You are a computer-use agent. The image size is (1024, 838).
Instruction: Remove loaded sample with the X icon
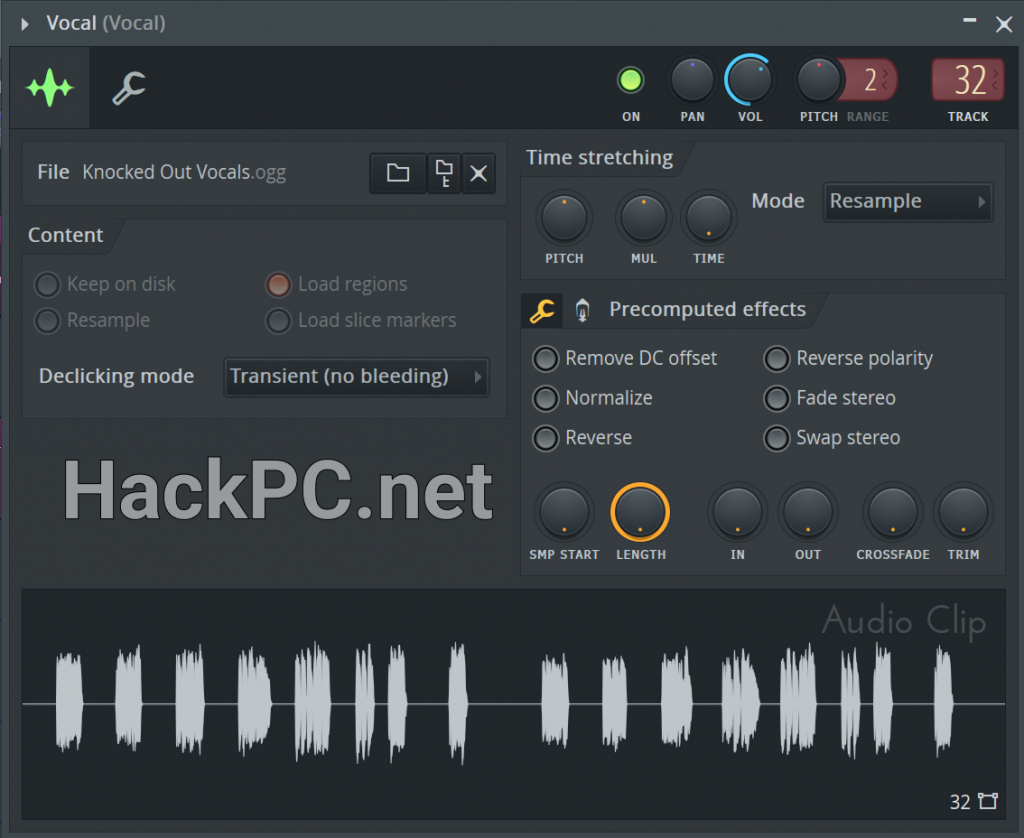coord(479,173)
